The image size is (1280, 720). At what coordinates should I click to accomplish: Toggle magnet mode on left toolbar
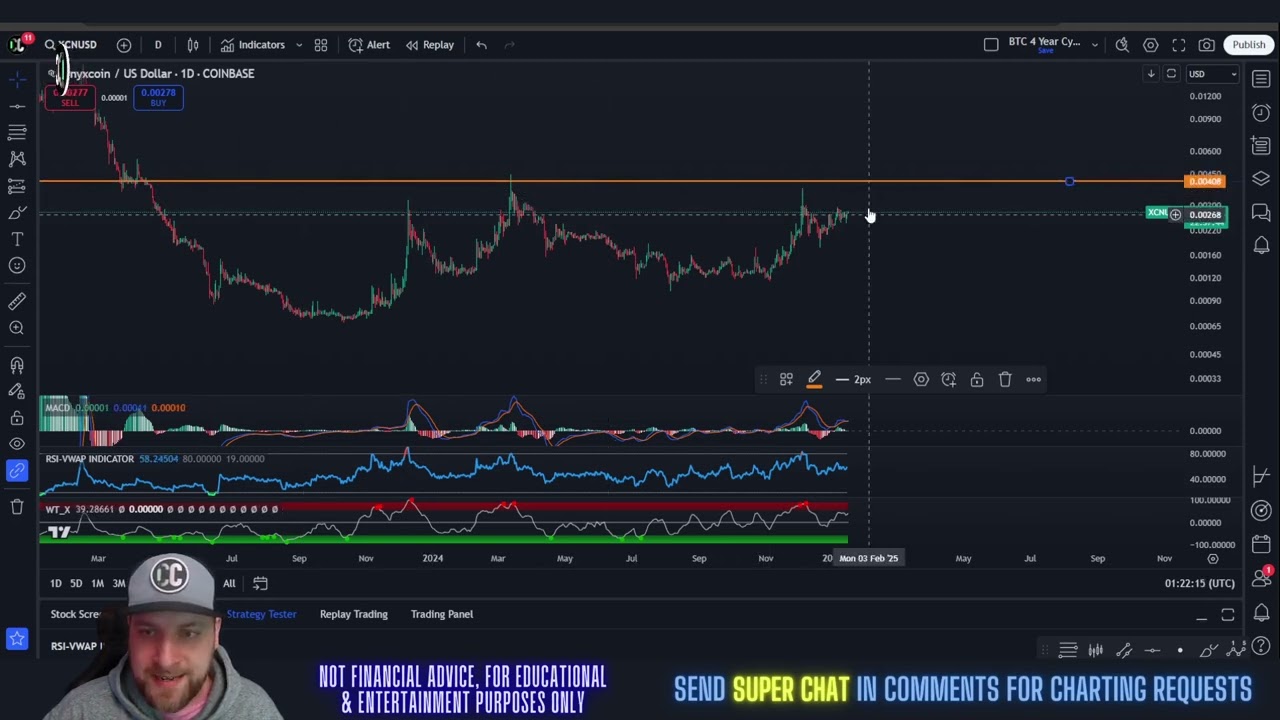17,365
